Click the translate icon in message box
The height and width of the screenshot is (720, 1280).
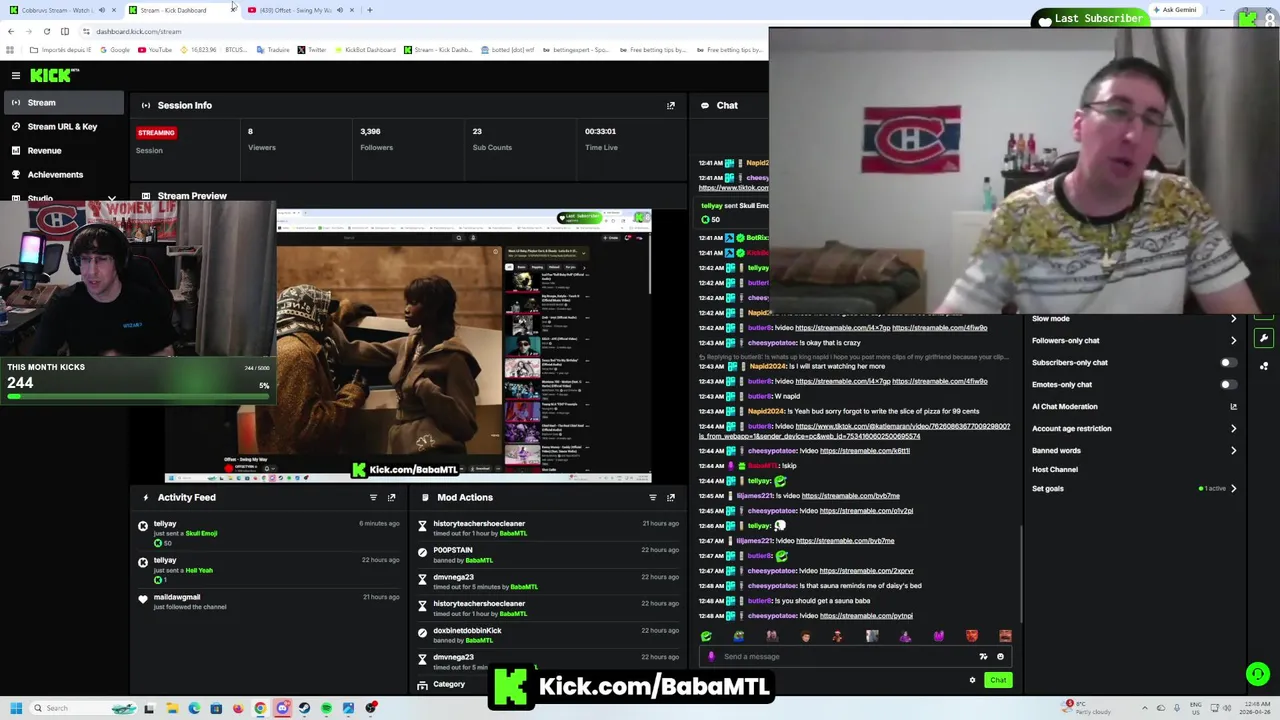tap(983, 657)
